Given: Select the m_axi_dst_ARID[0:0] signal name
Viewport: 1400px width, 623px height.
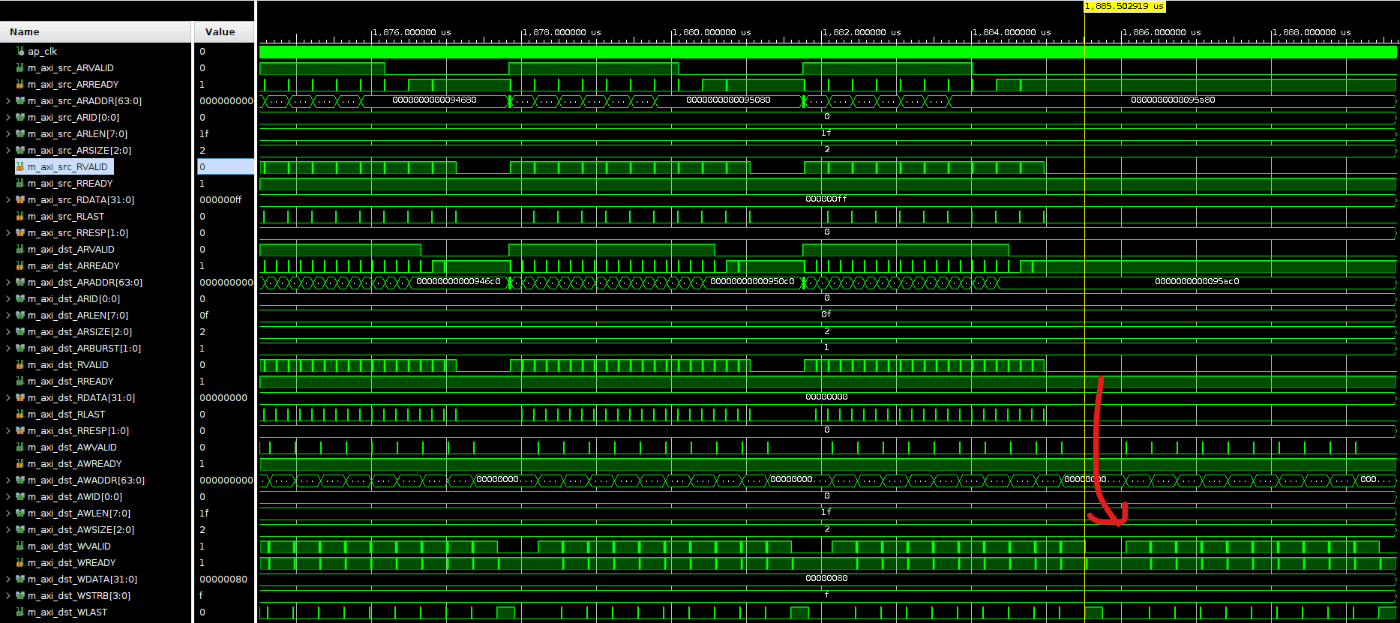Looking at the screenshot, I should click(x=73, y=298).
